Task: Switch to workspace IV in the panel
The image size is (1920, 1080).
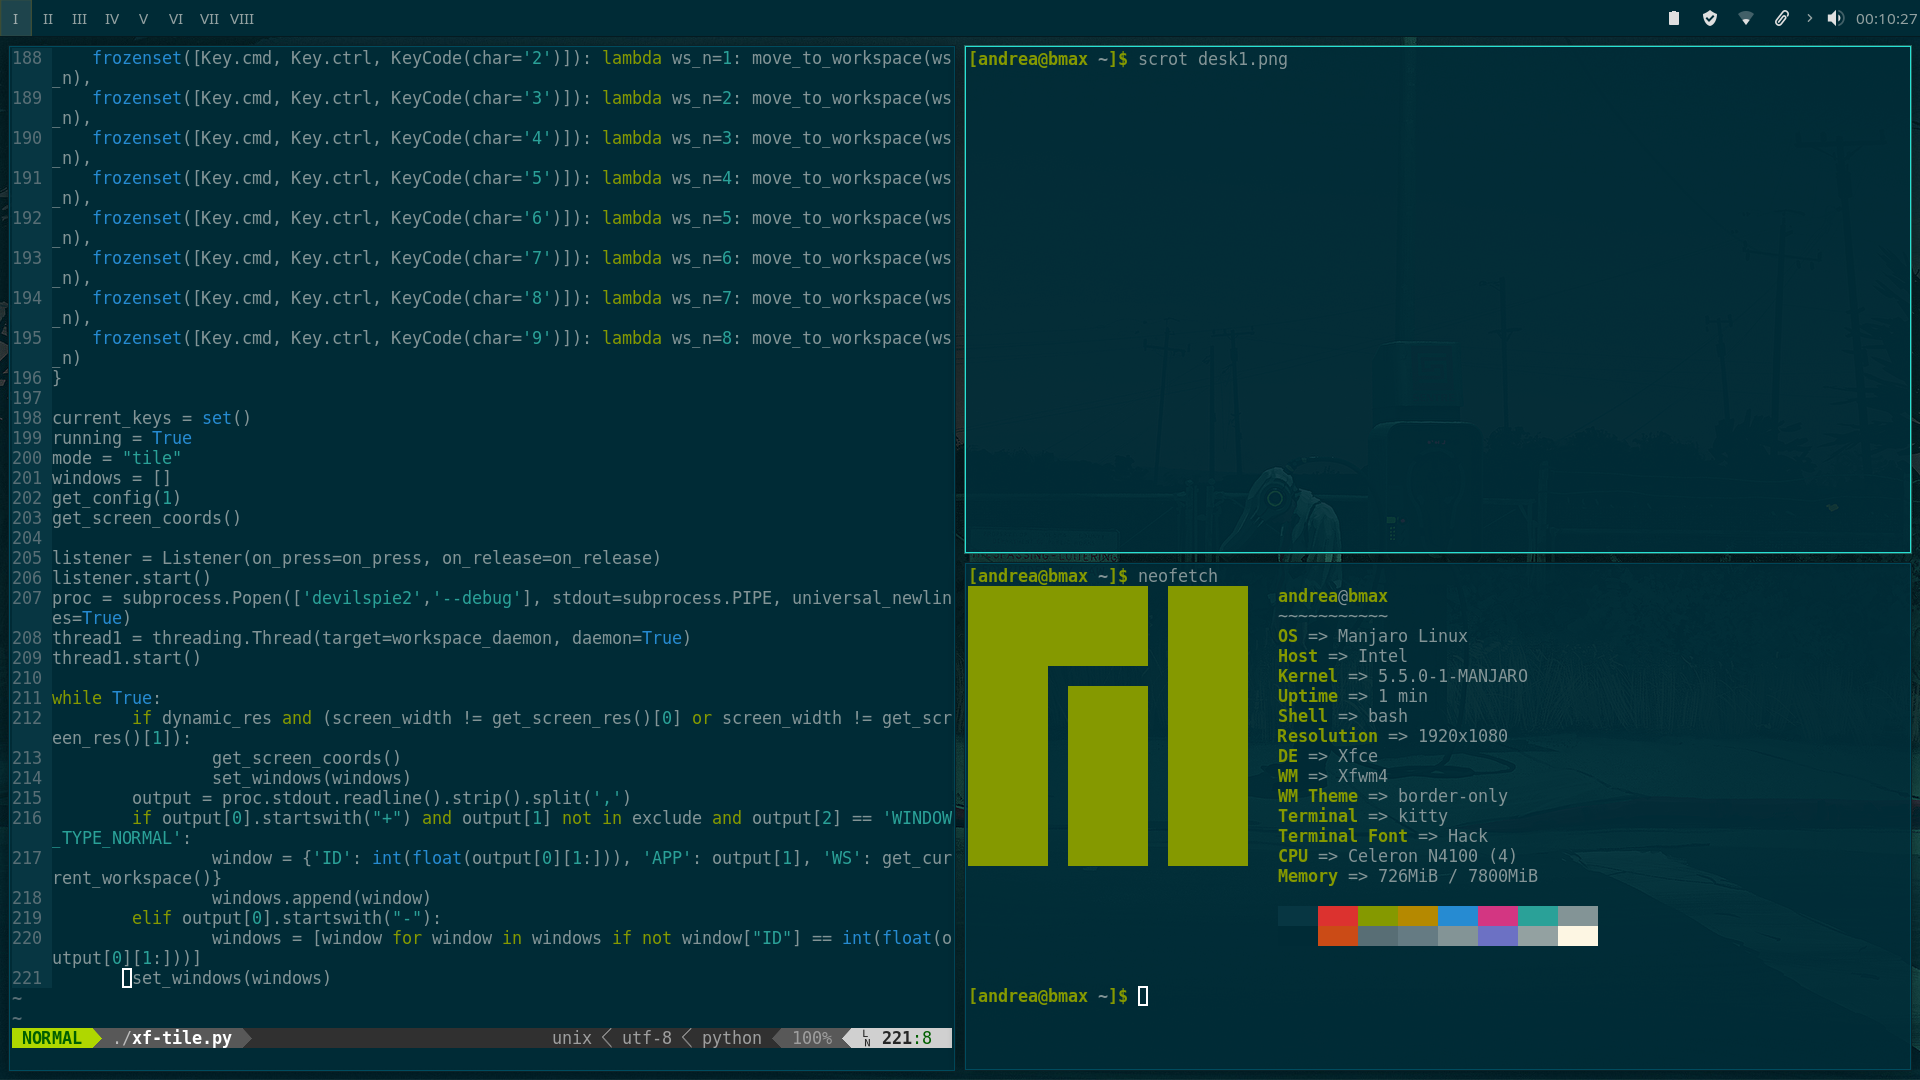Action: [x=112, y=18]
